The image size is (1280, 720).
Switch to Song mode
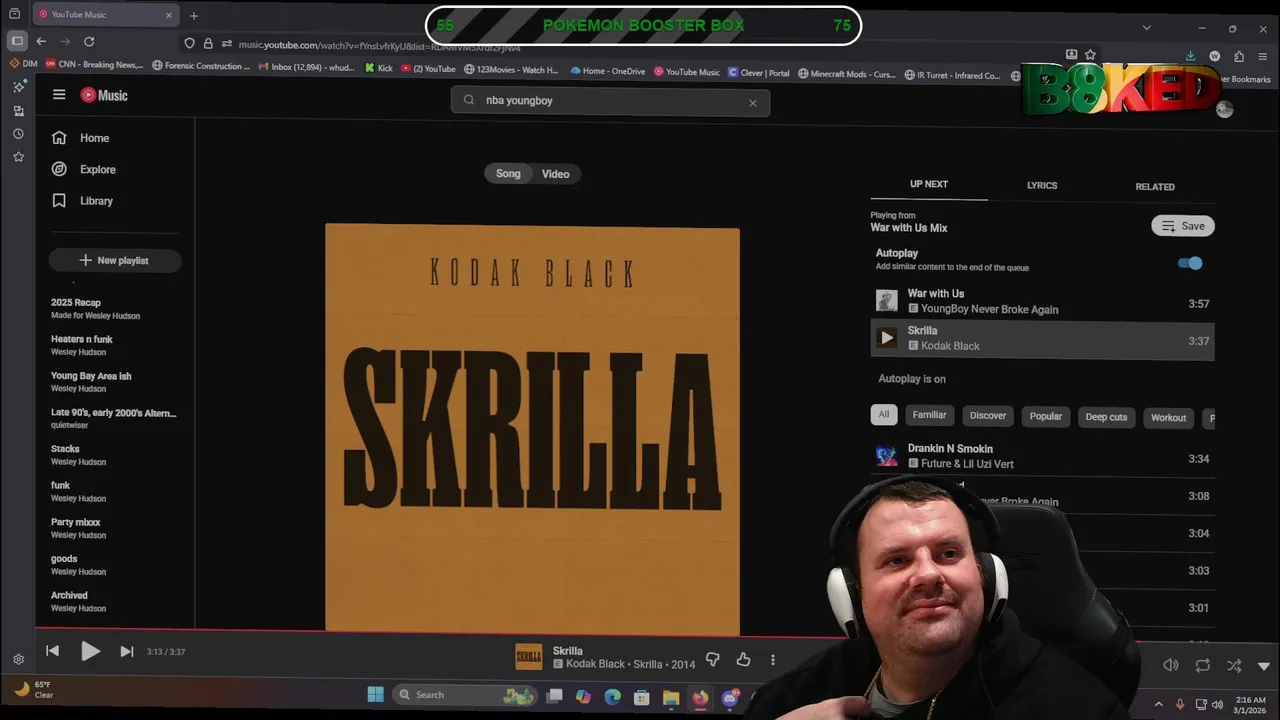[508, 174]
